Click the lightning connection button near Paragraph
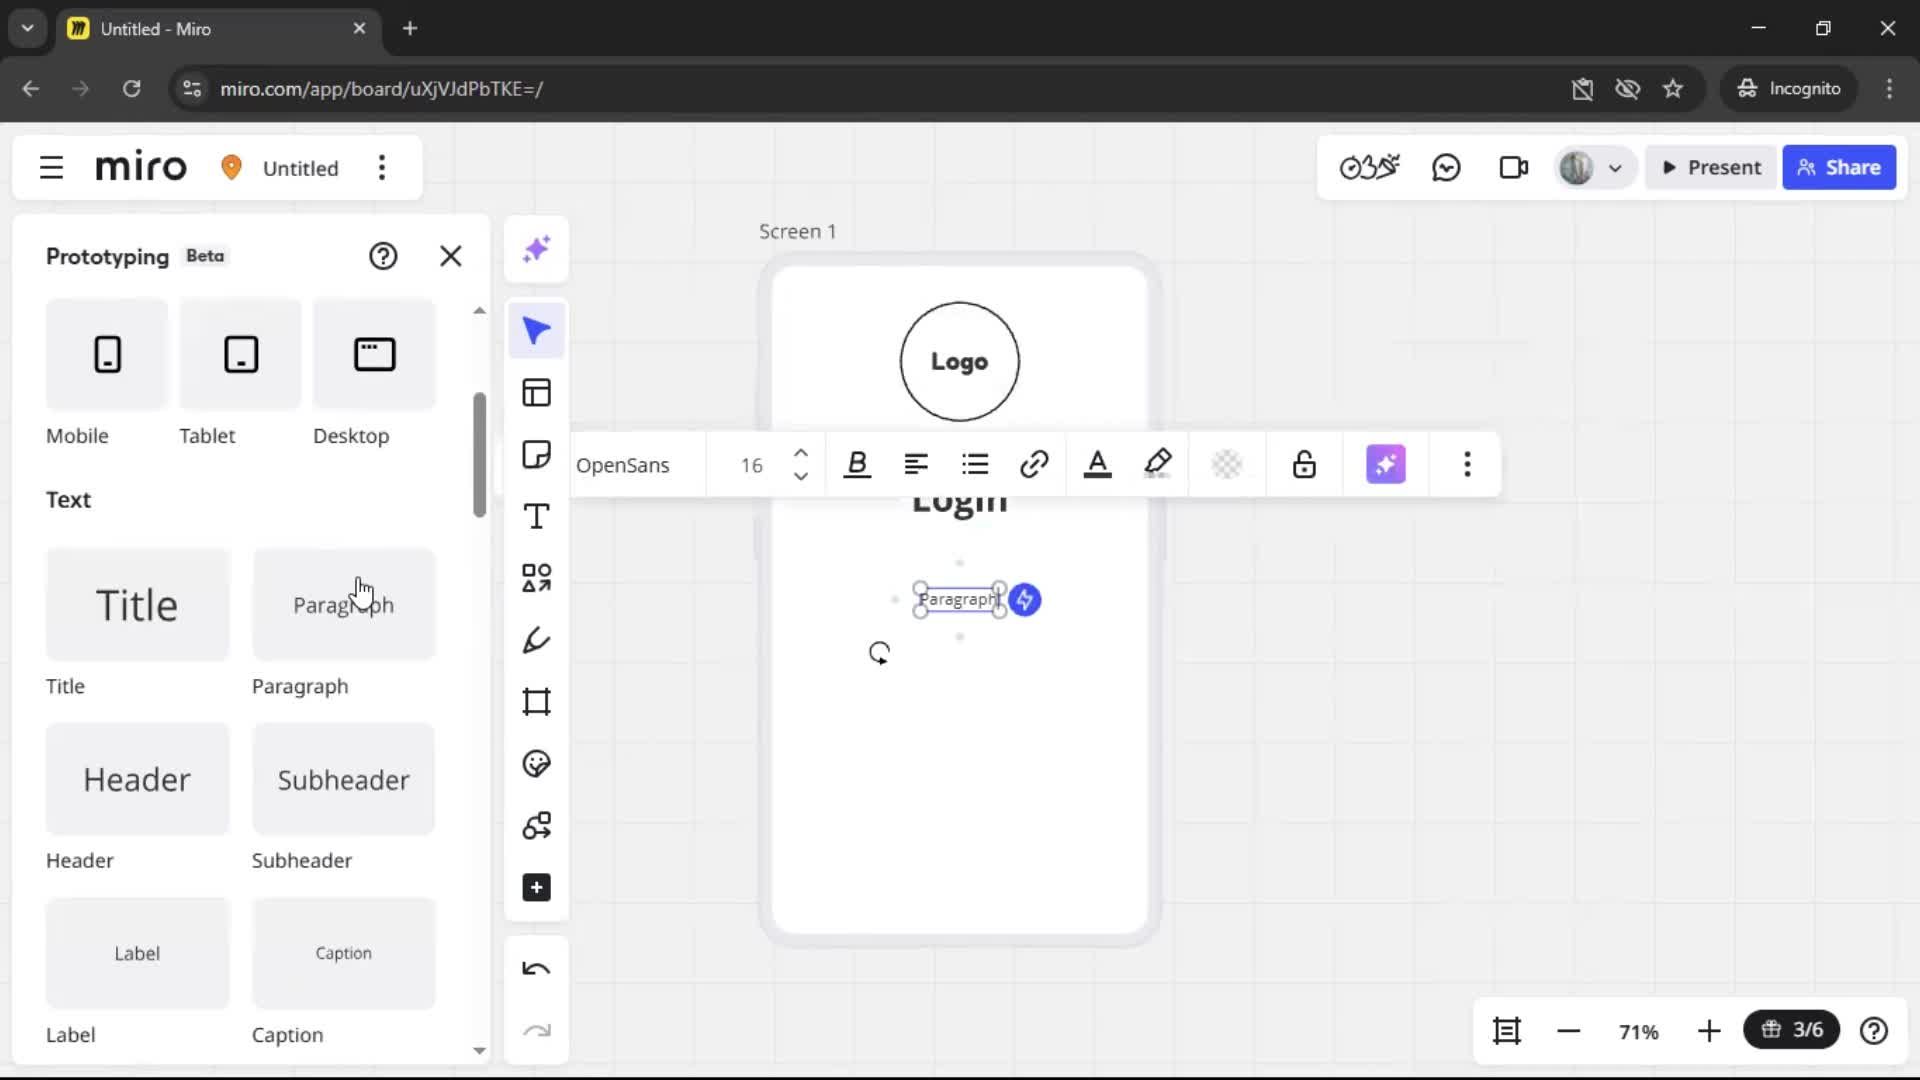 pyautogui.click(x=1025, y=600)
